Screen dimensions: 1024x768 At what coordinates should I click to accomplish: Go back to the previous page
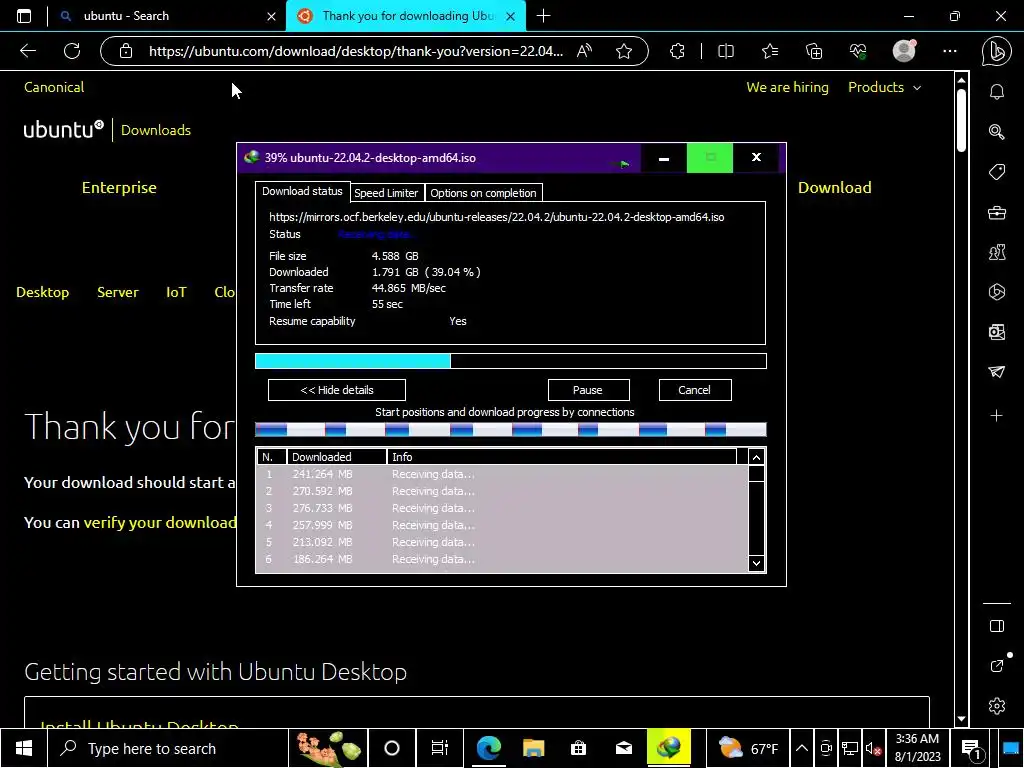pos(27,51)
